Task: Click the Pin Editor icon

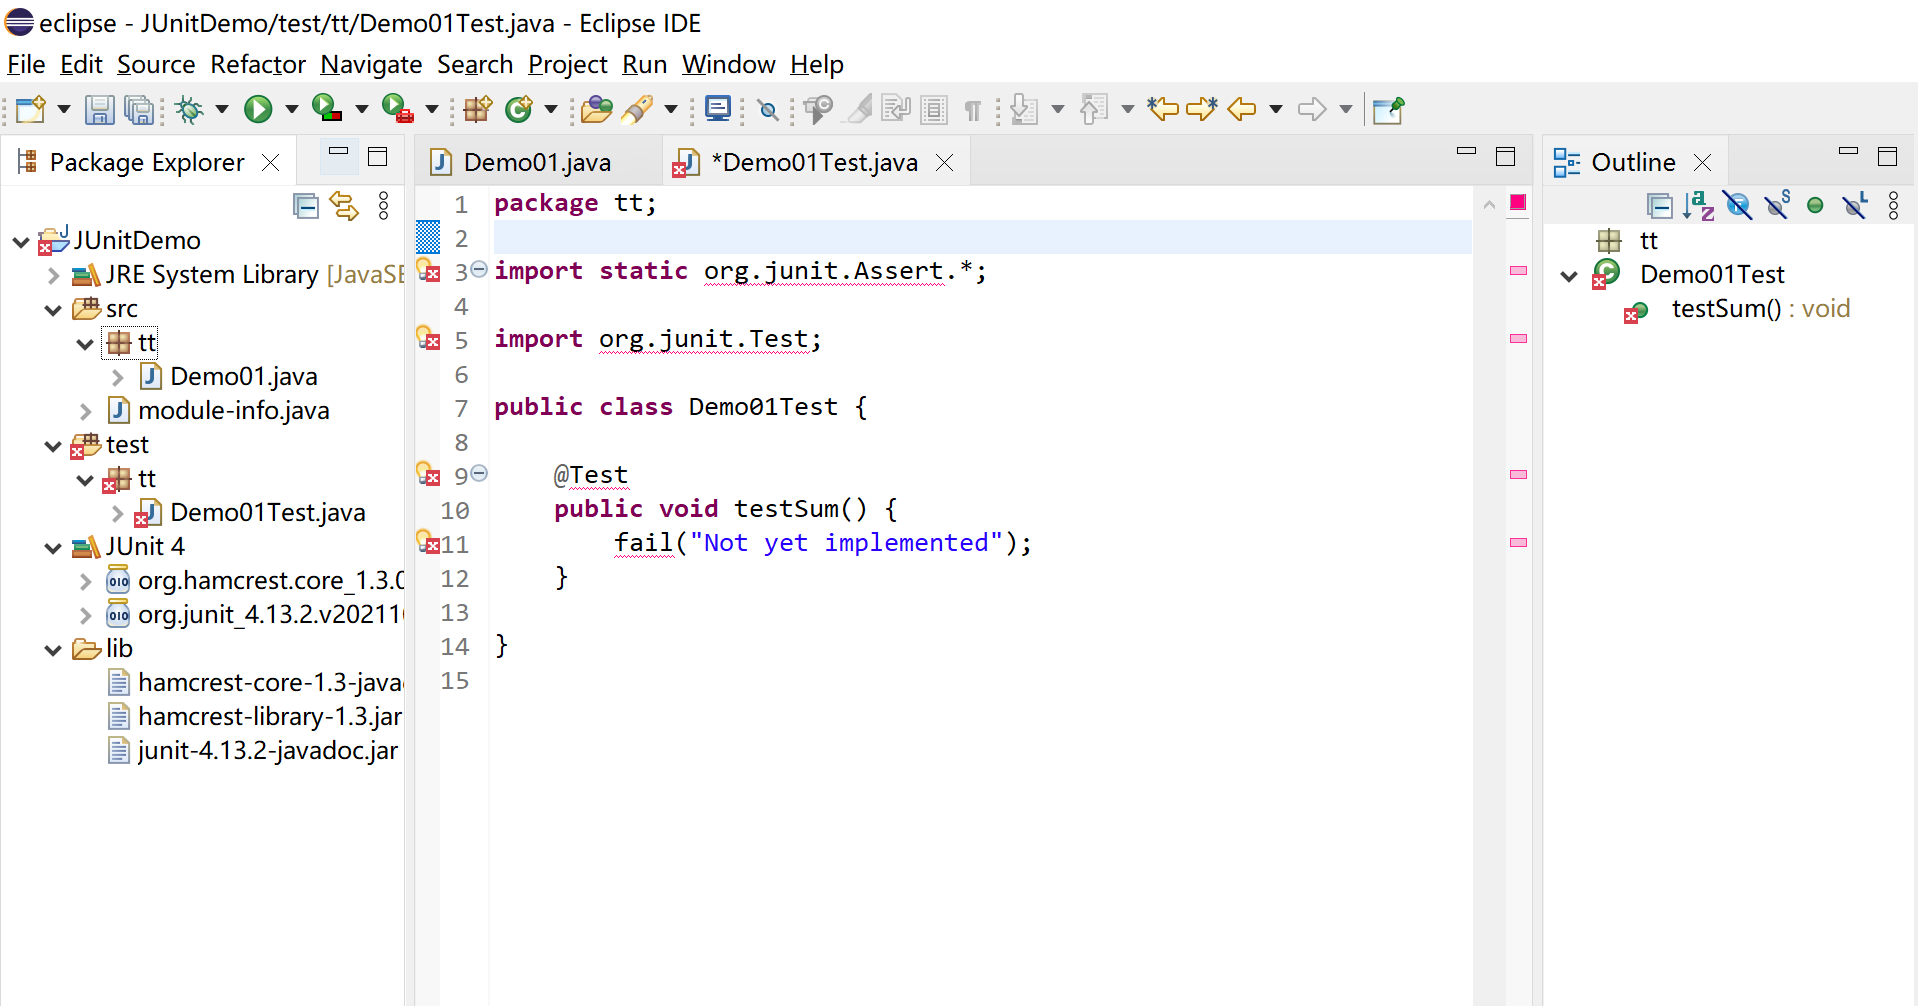Action: pyautogui.click(x=1388, y=109)
